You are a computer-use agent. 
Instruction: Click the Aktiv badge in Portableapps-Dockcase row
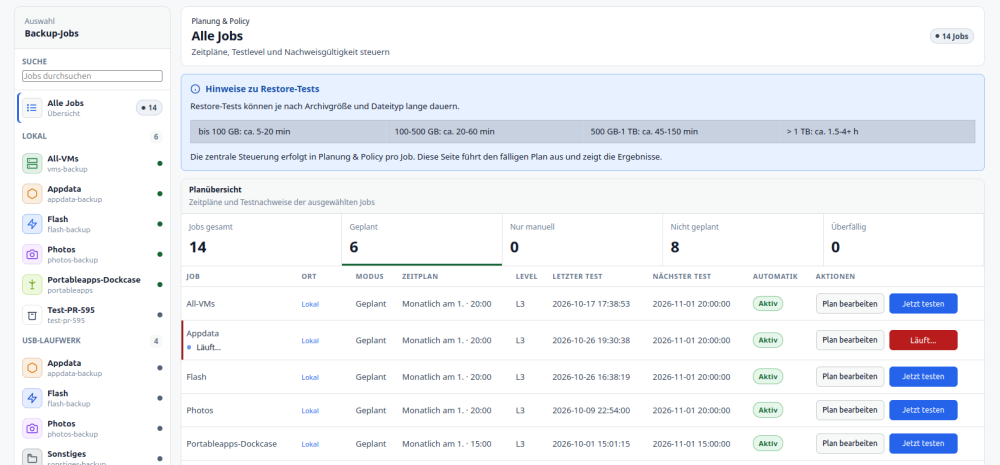tap(768, 443)
